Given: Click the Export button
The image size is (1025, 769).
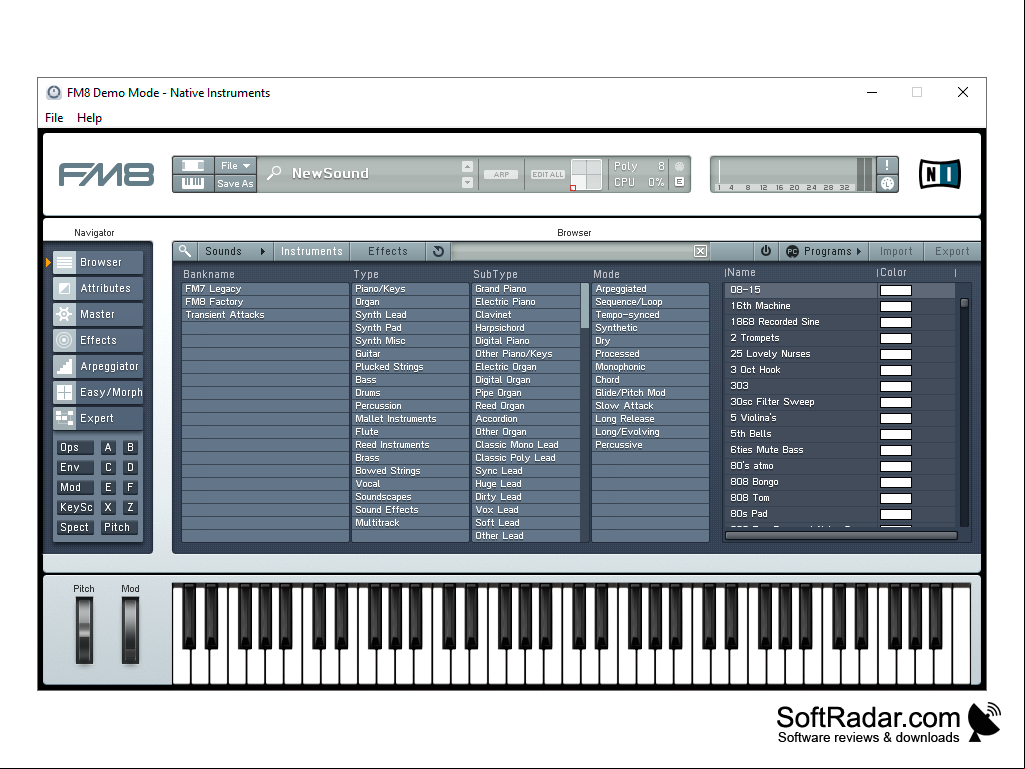Looking at the screenshot, I should coord(952,251).
